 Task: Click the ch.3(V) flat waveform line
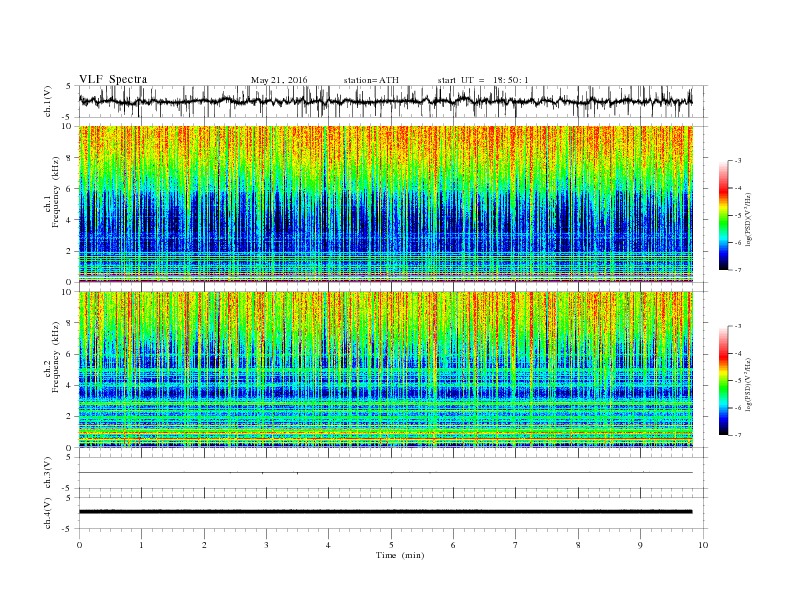(x=386, y=473)
